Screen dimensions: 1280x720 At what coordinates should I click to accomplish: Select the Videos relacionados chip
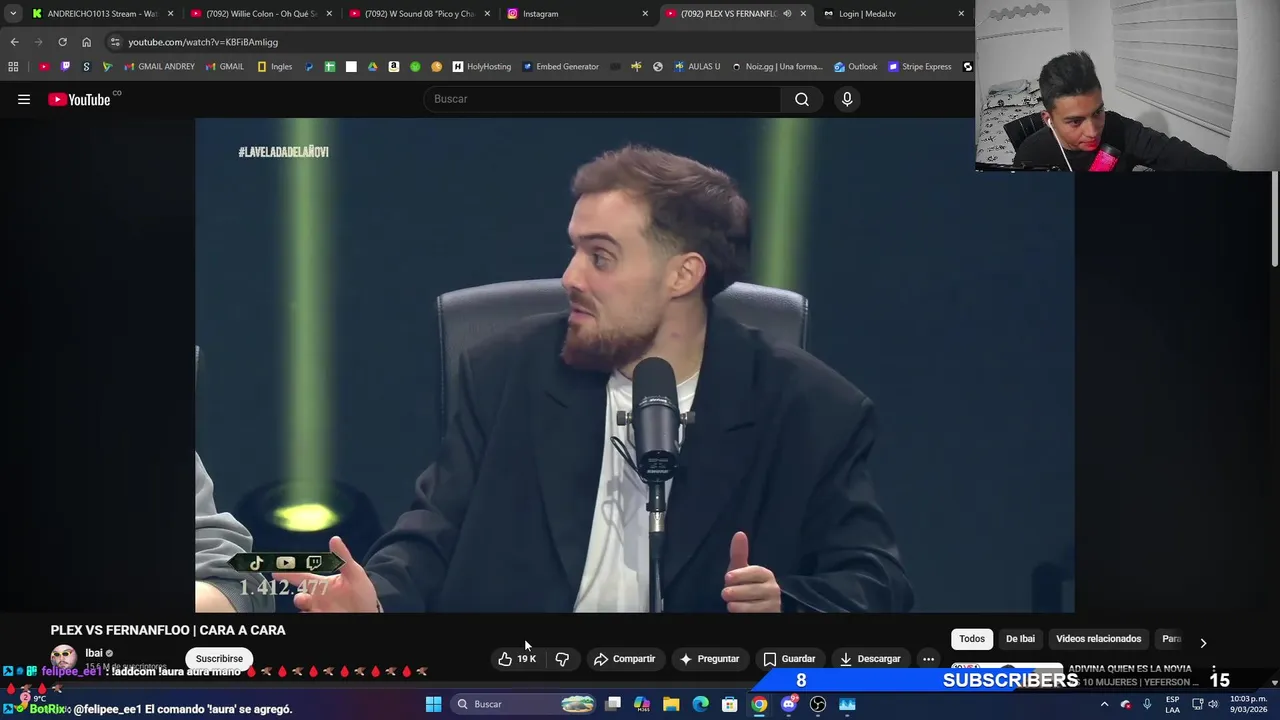click(1098, 639)
